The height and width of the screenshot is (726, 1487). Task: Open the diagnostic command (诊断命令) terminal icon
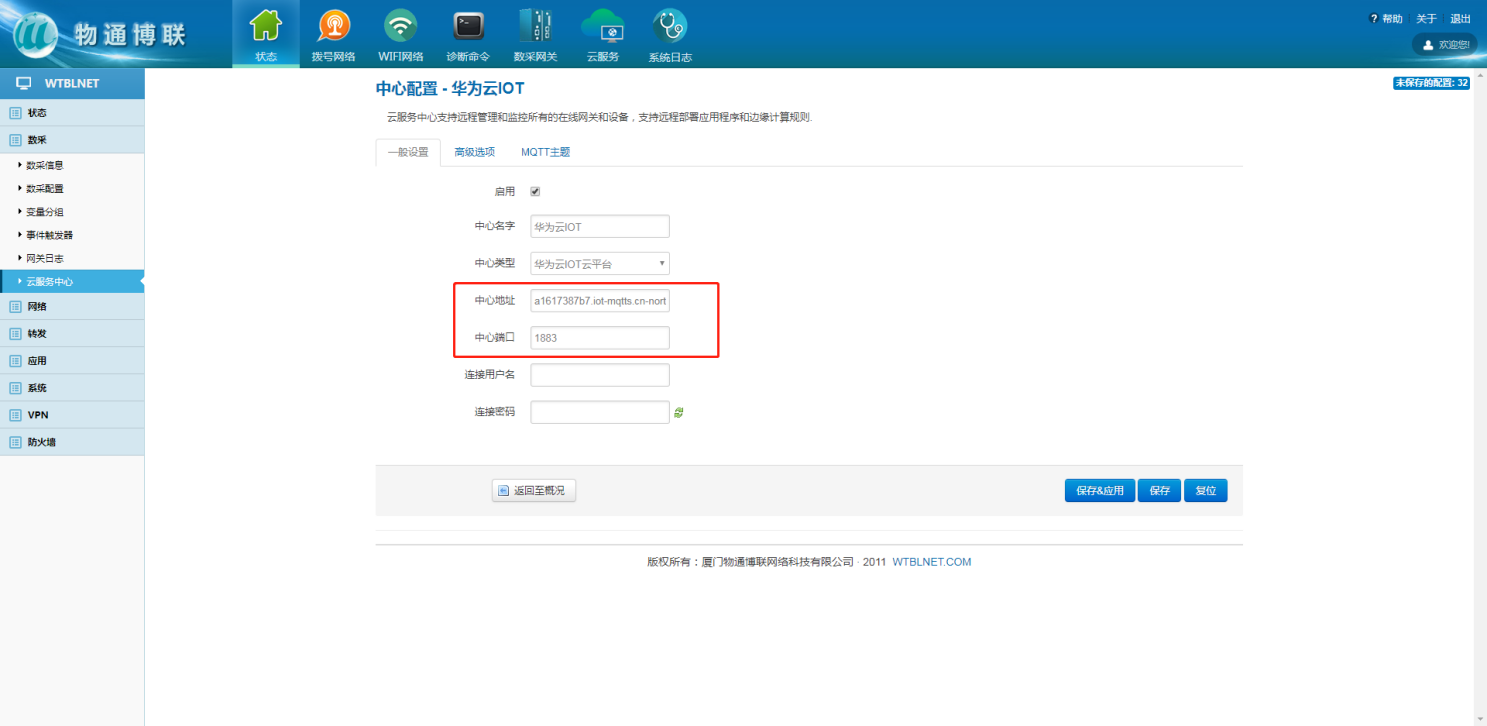pyautogui.click(x=468, y=26)
